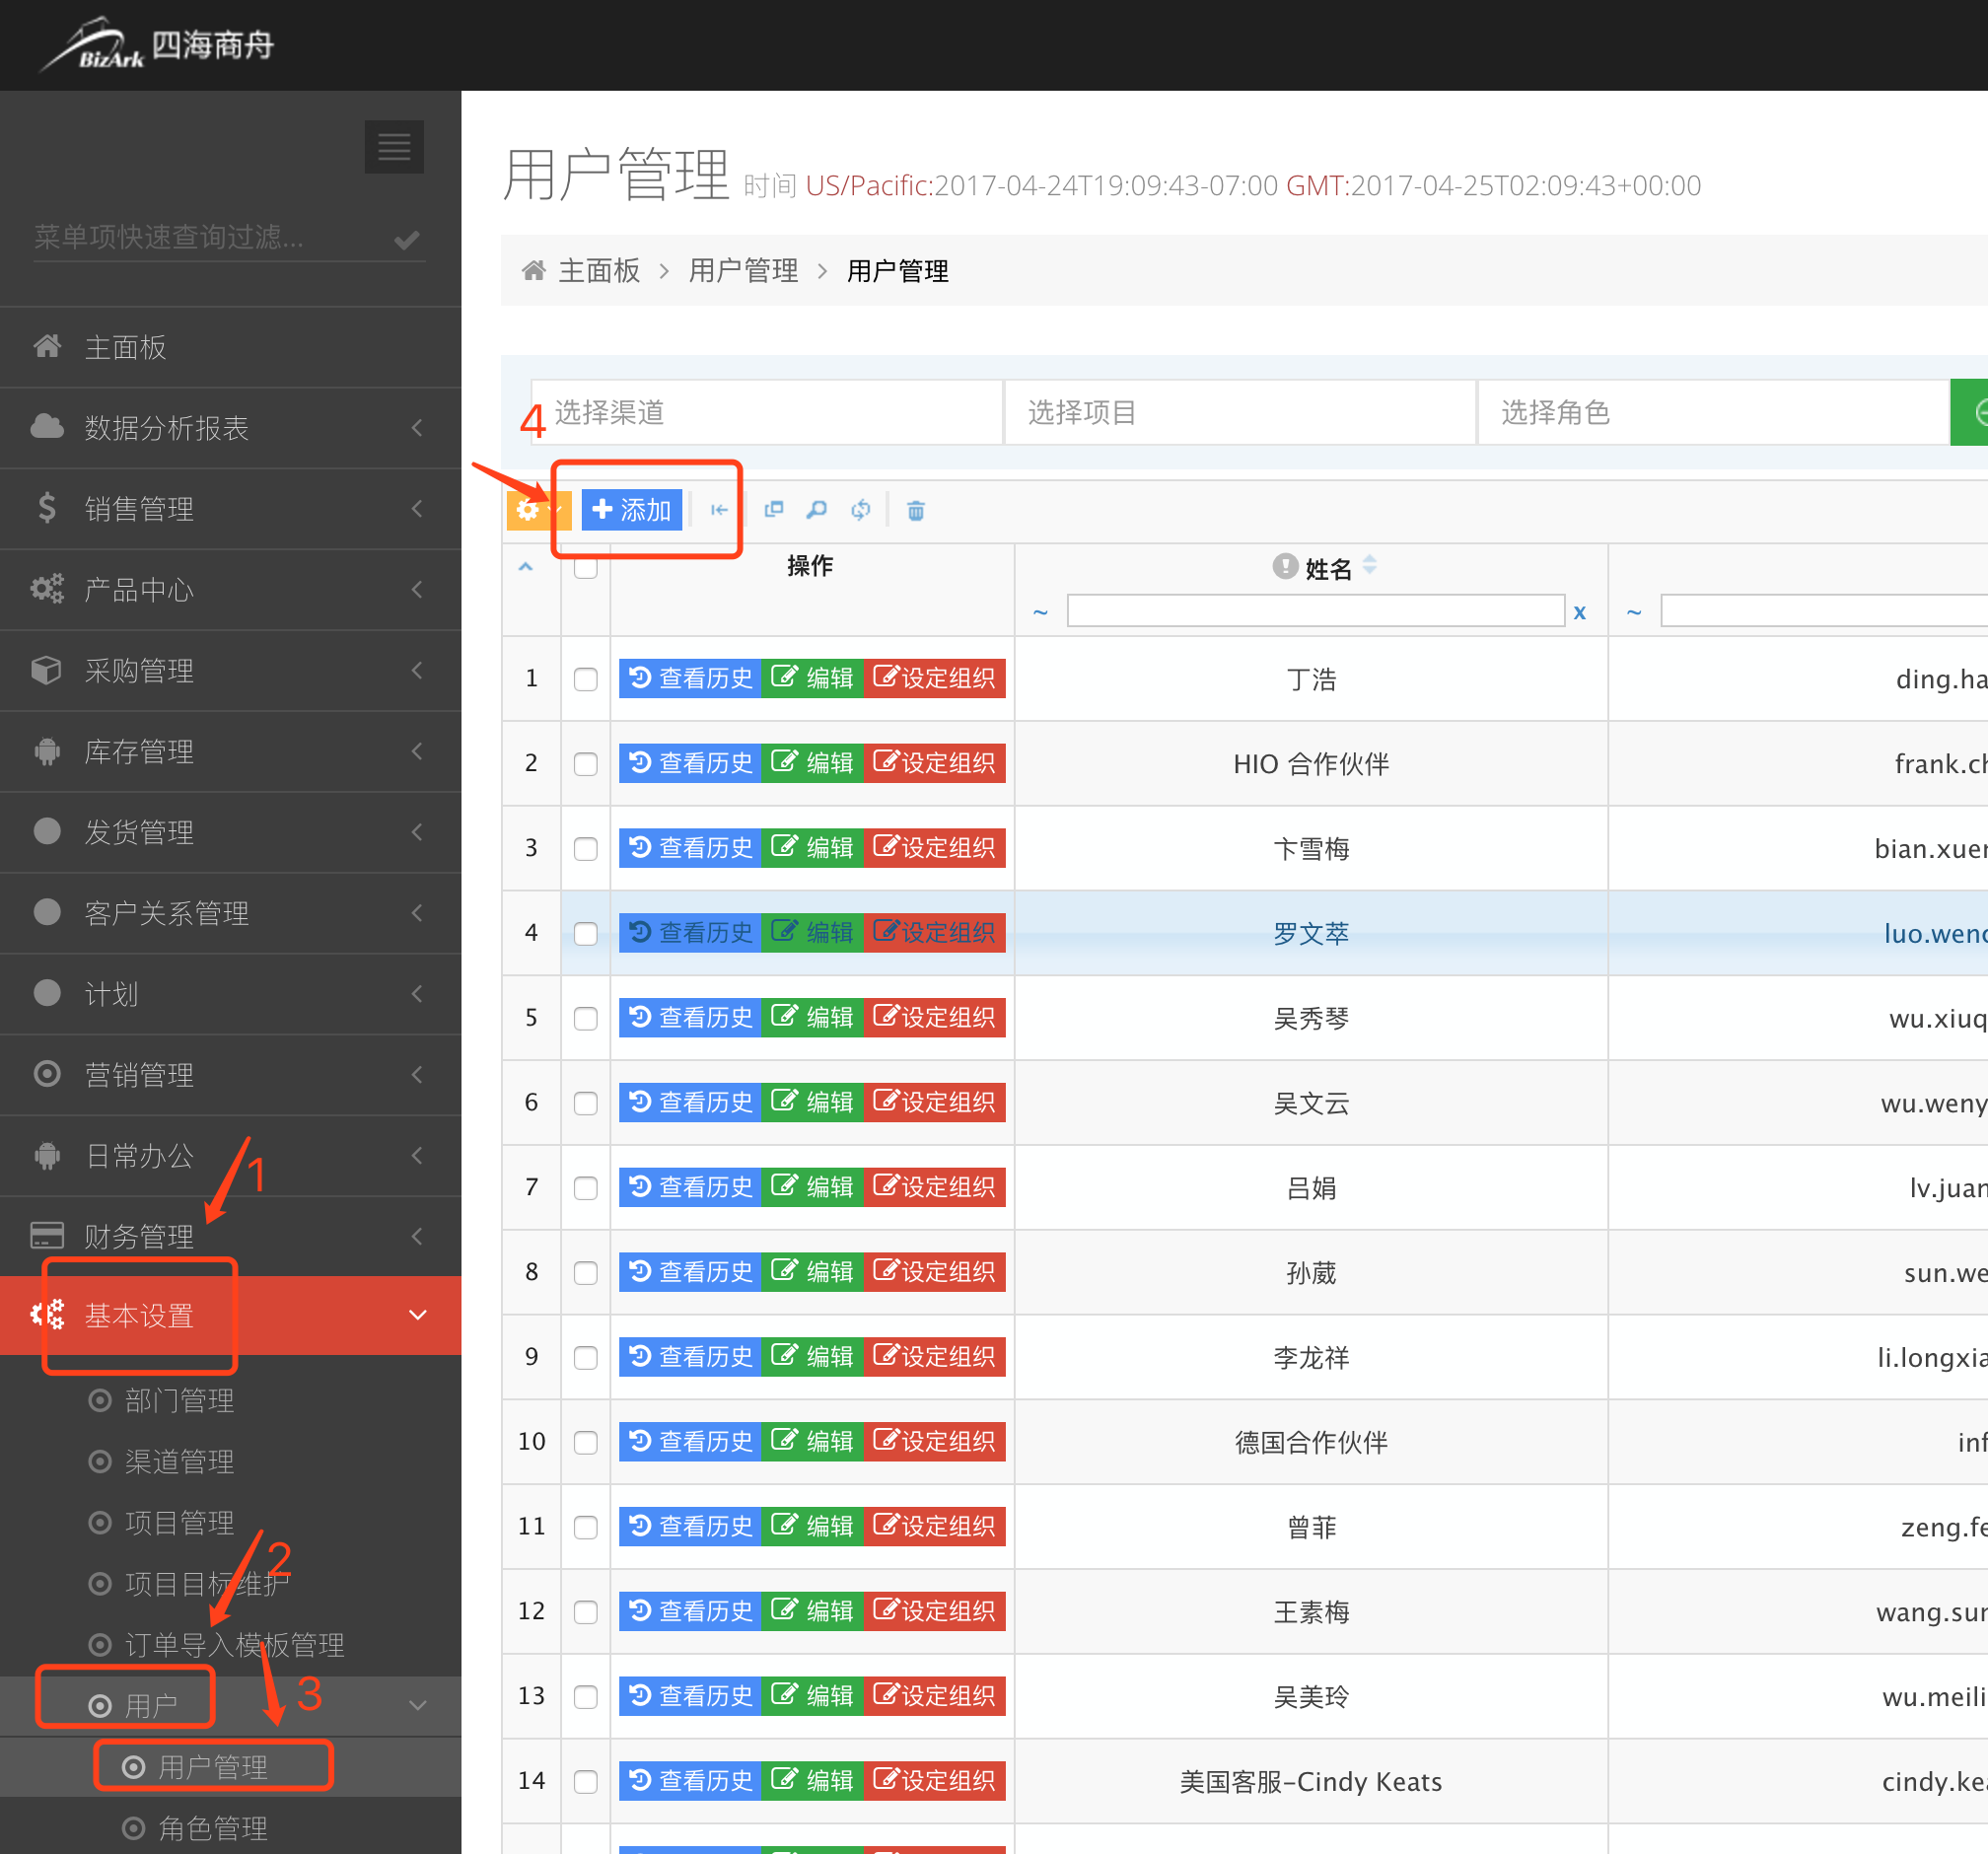Click the tilde operator before 姓名 filter
This screenshot has width=1988, height=1854.
[x=1041, y=611]
